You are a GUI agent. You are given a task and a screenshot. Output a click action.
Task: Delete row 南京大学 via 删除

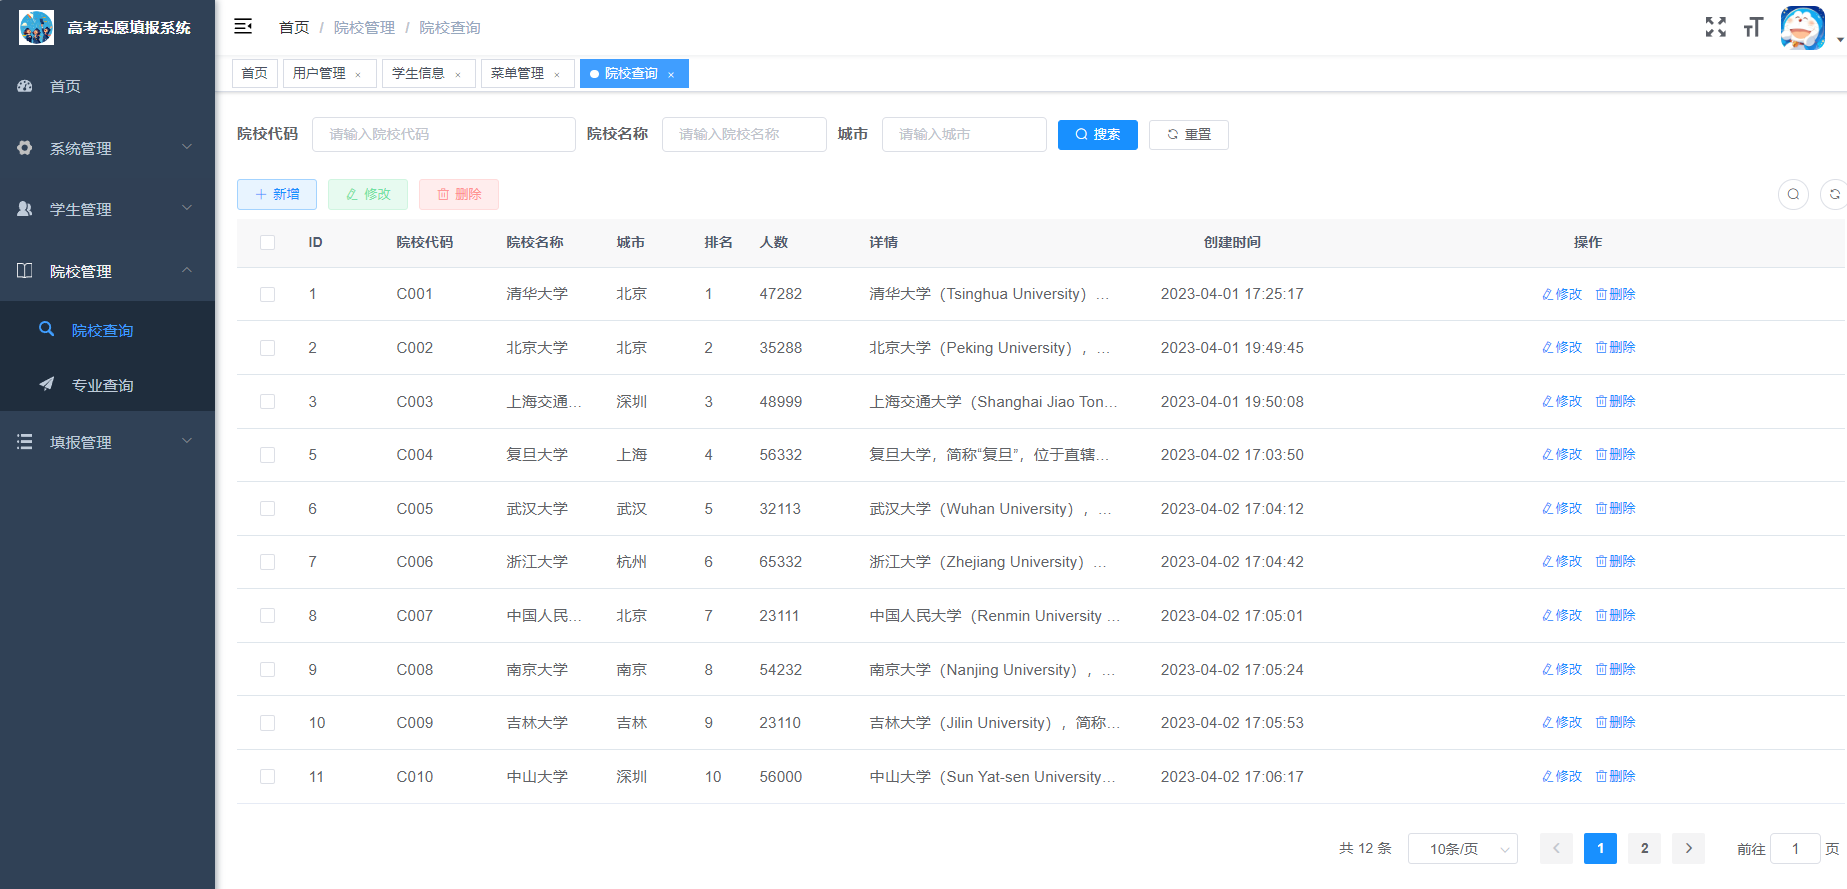click(x=1615, y=669)
